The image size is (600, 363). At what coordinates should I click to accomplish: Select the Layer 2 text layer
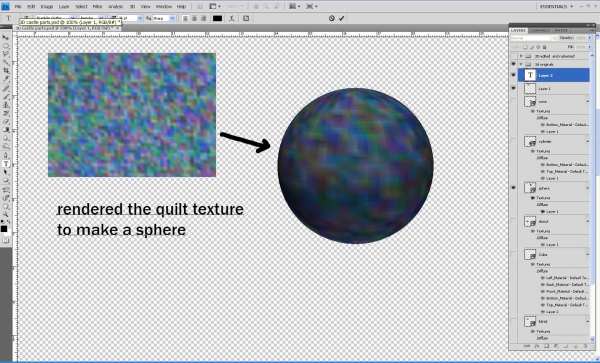pyautogui.click(x=554, y=75)
